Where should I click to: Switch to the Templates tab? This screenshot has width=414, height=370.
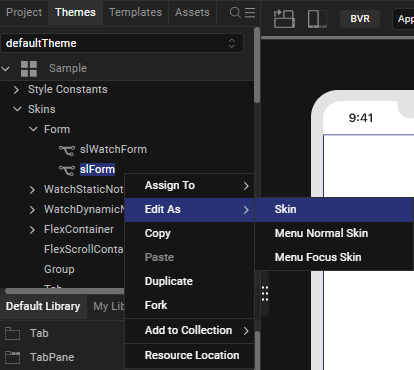[x=135, y=13]
